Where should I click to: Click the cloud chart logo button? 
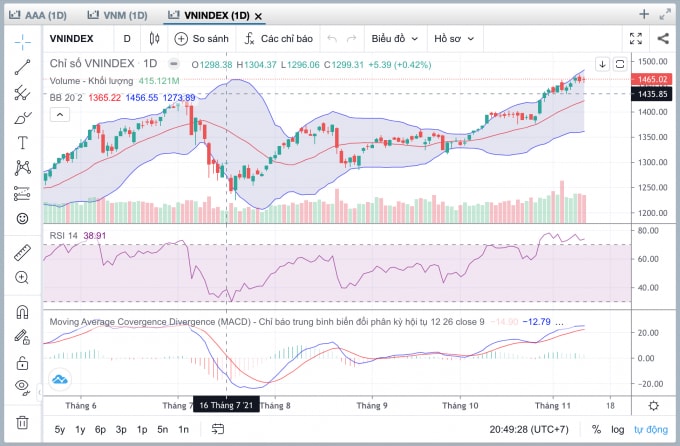tap(60, 380)
